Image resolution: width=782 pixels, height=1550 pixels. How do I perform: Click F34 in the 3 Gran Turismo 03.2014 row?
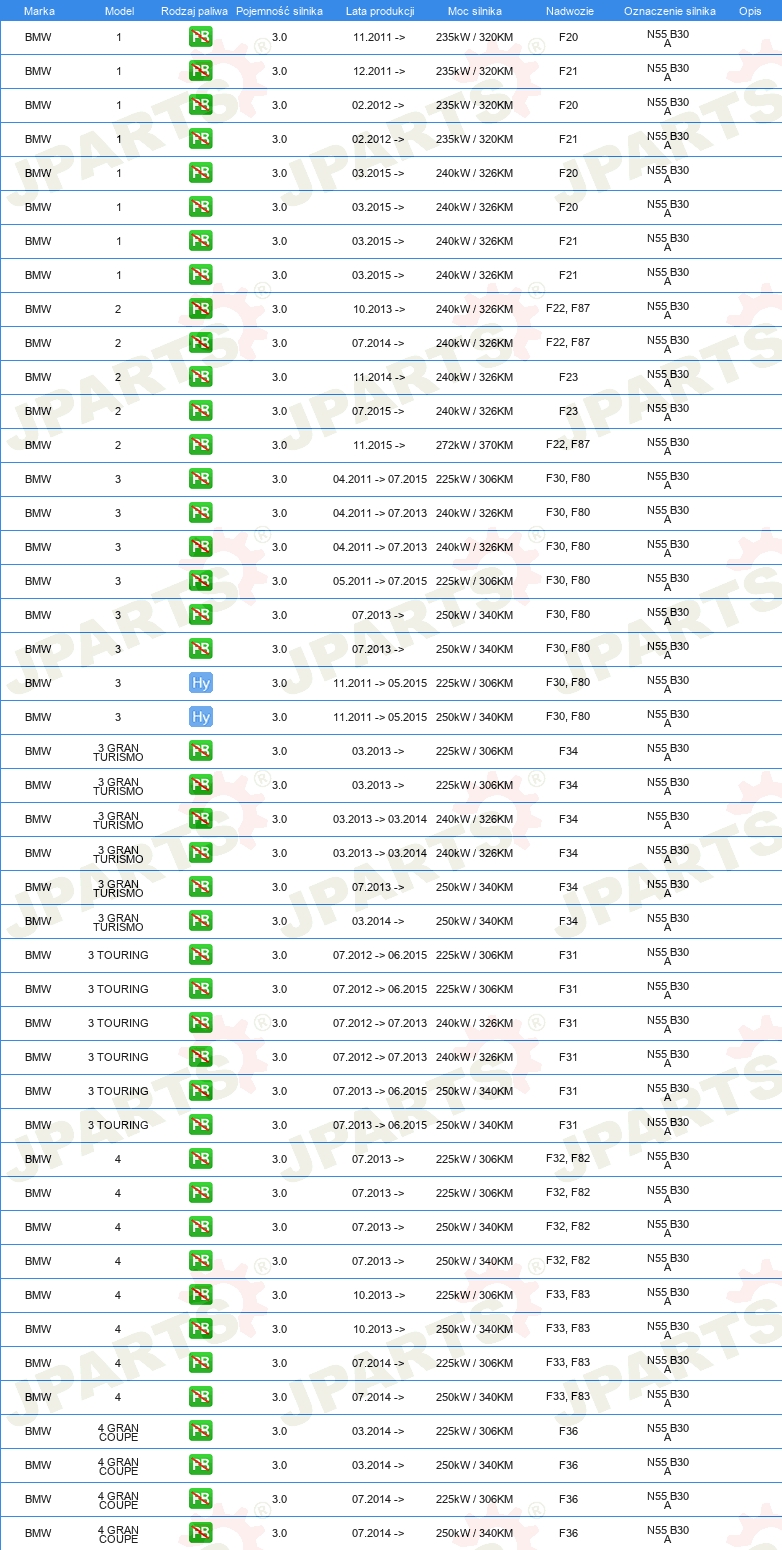point(569,921)
